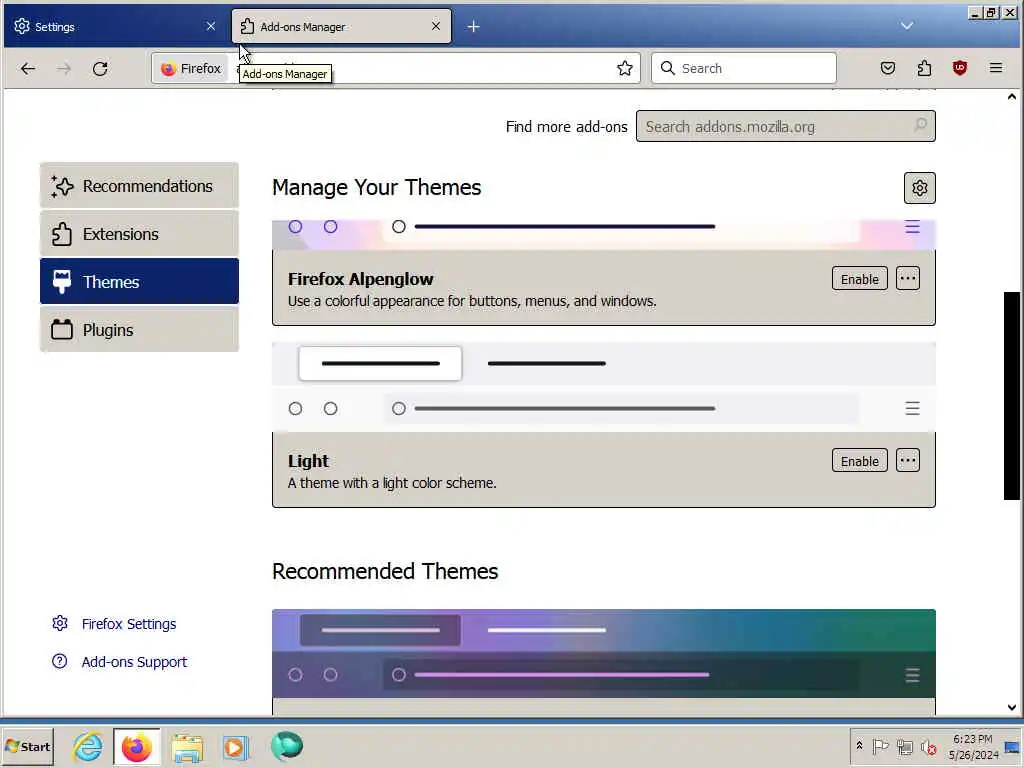Open Recommendations category
The height and width of the screenshot is (768, 1024).
pyautogui.click(x=139, y=186)
